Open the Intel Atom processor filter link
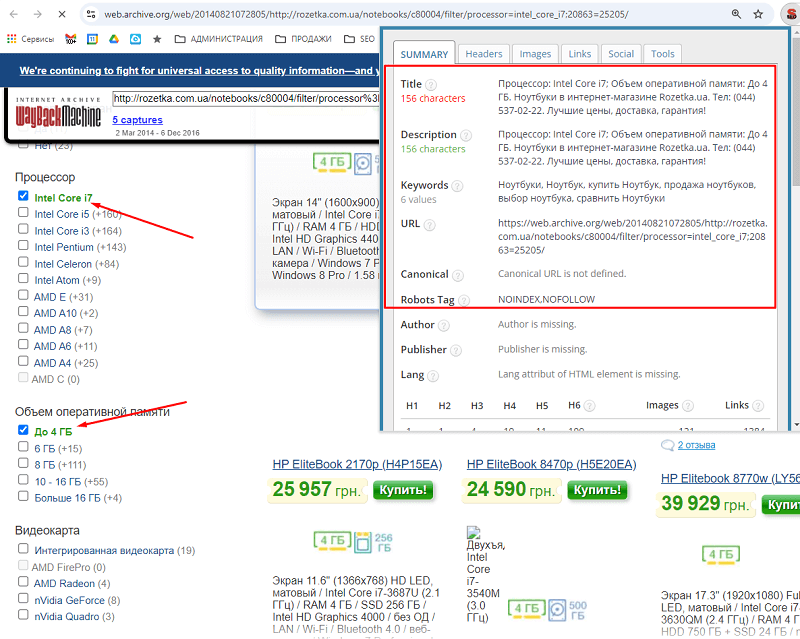This screenshot has width=800, height=639. [57, 280]
